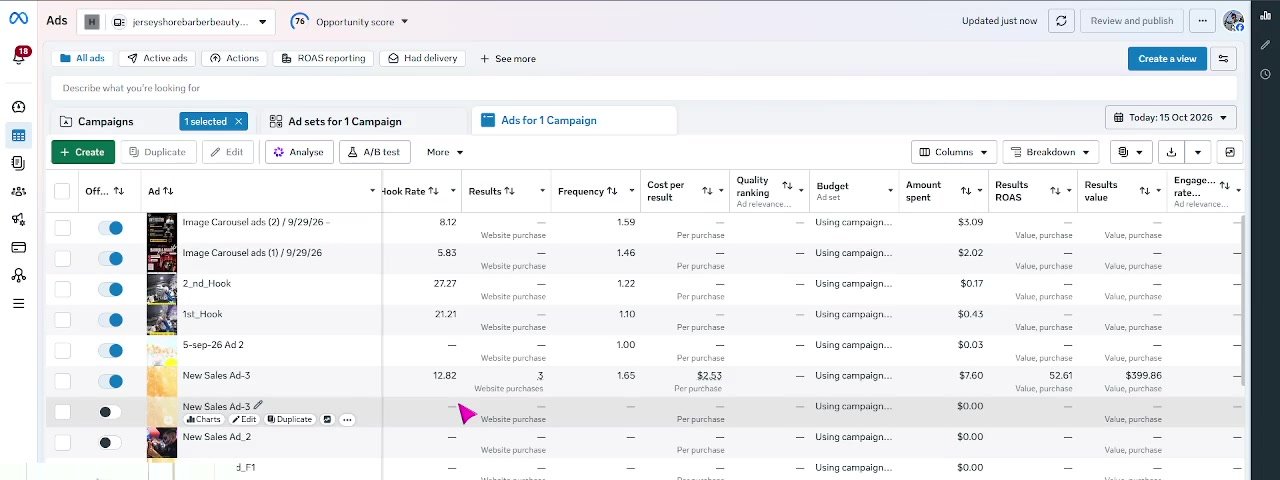1280x480 pixels.
Task: Open notifications bell with 18 badge
Action: pyautogui.click(x=19, y=57)
